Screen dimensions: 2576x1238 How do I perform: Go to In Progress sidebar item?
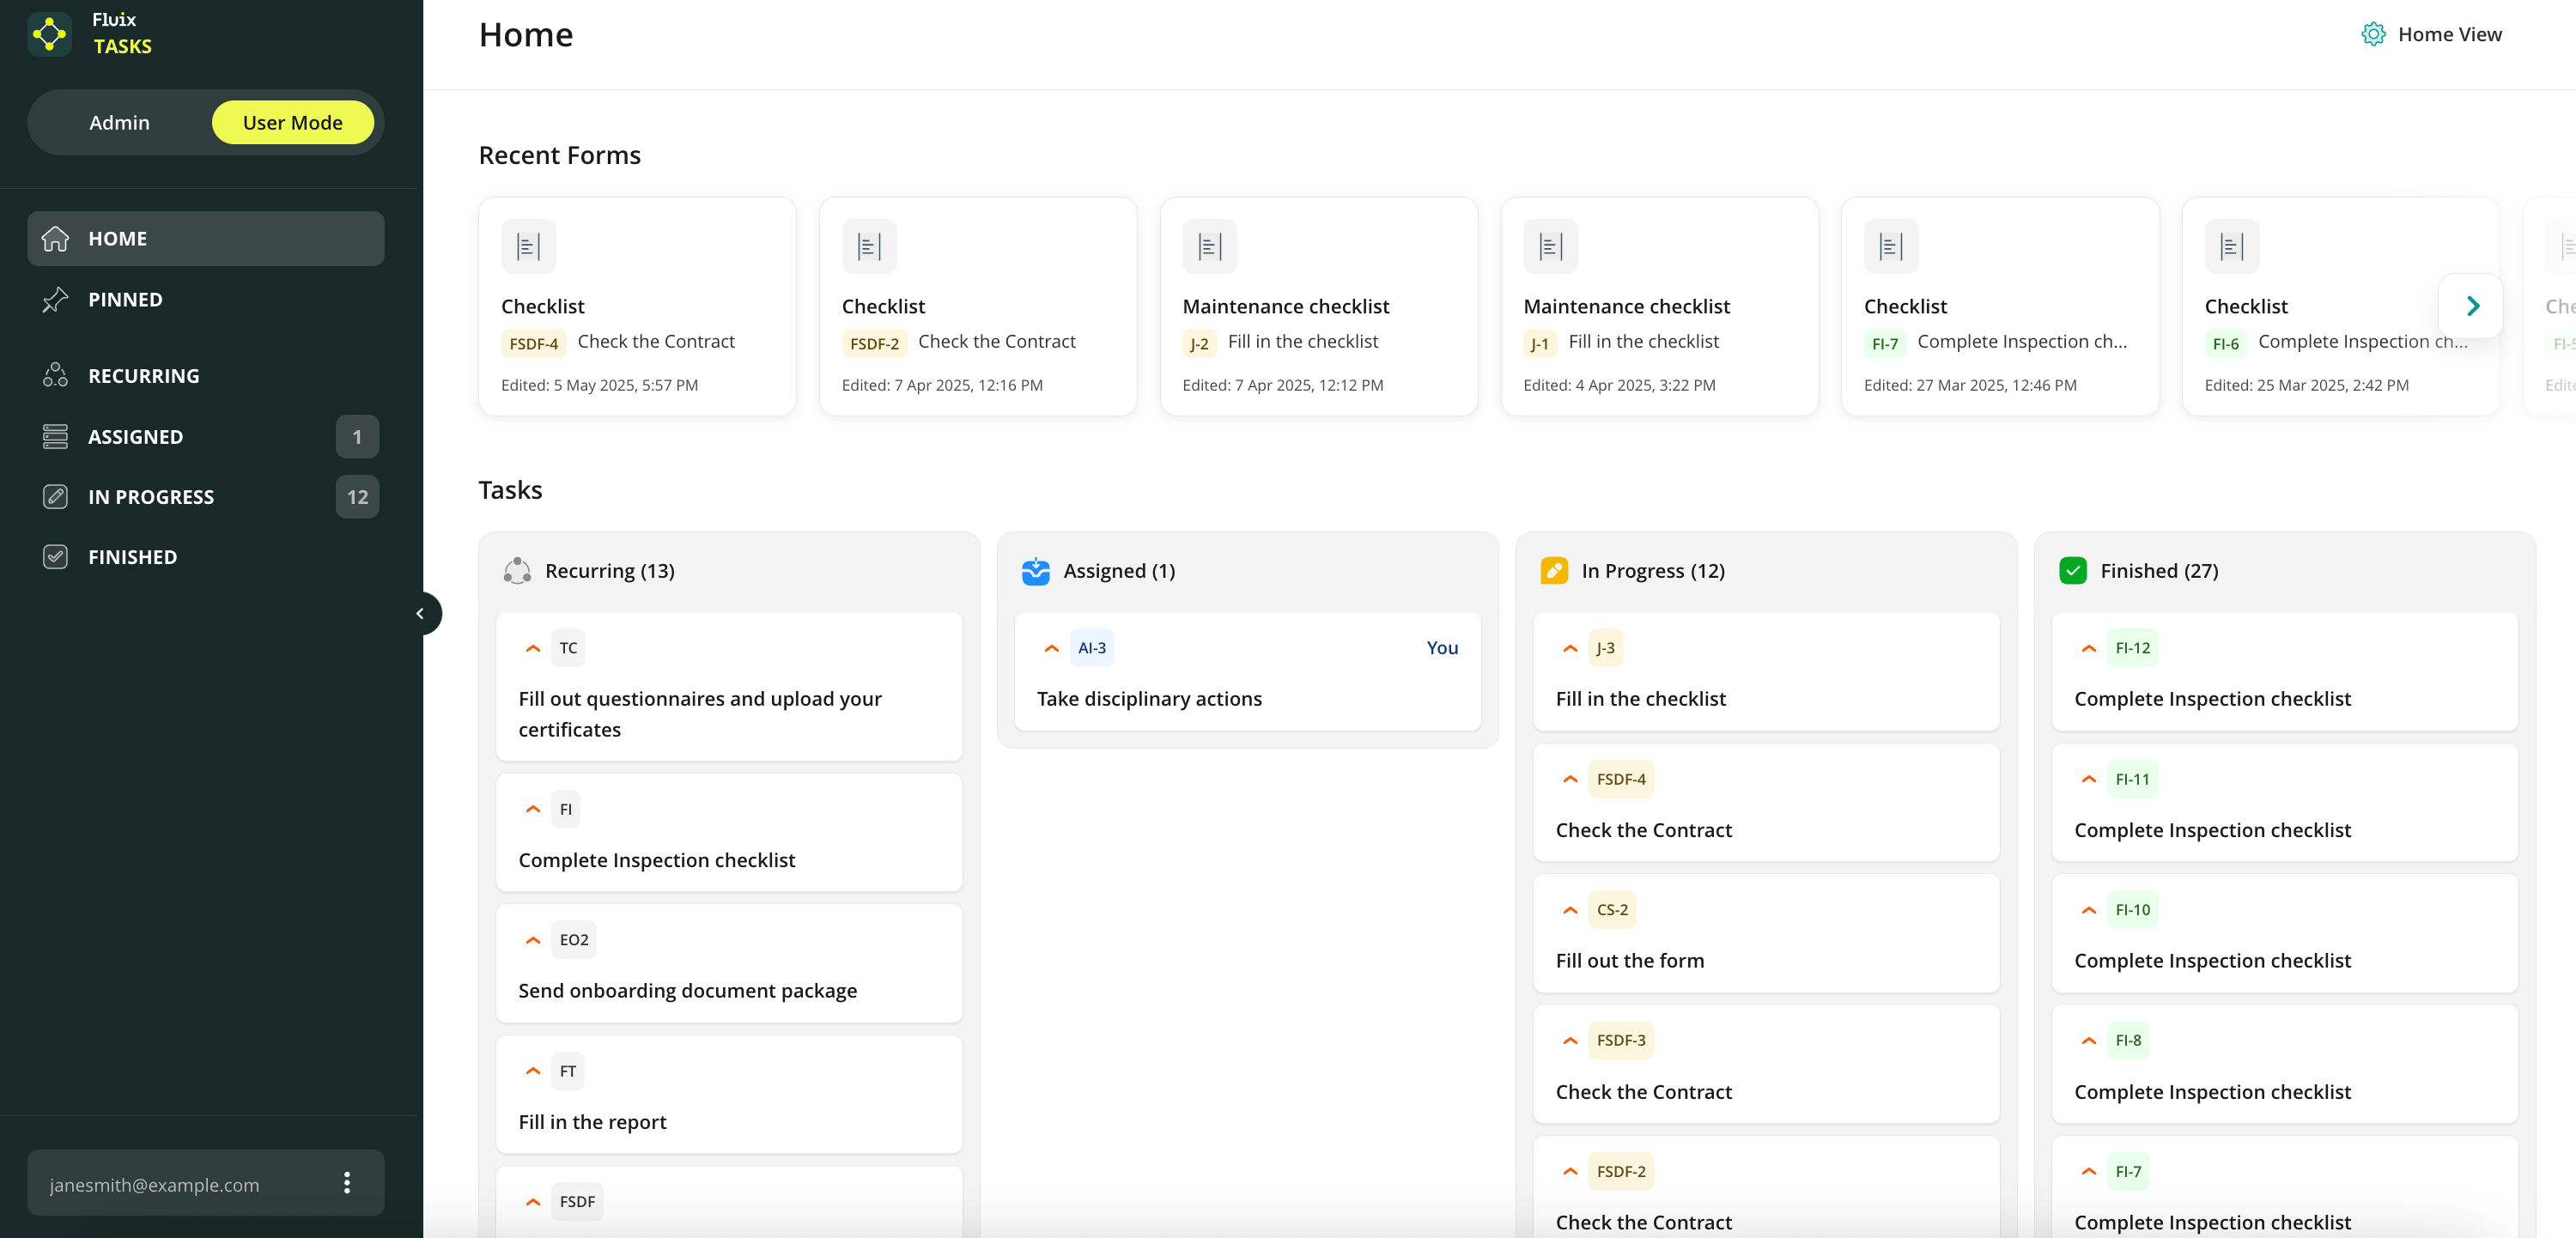click(x=150, y=497)
